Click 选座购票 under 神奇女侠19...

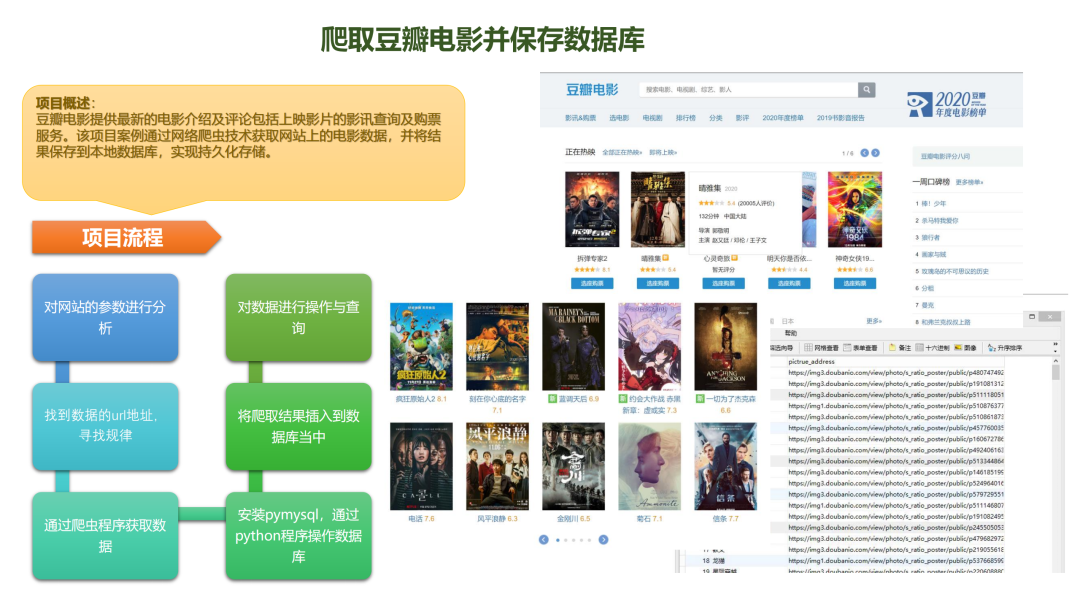[854, 283]
